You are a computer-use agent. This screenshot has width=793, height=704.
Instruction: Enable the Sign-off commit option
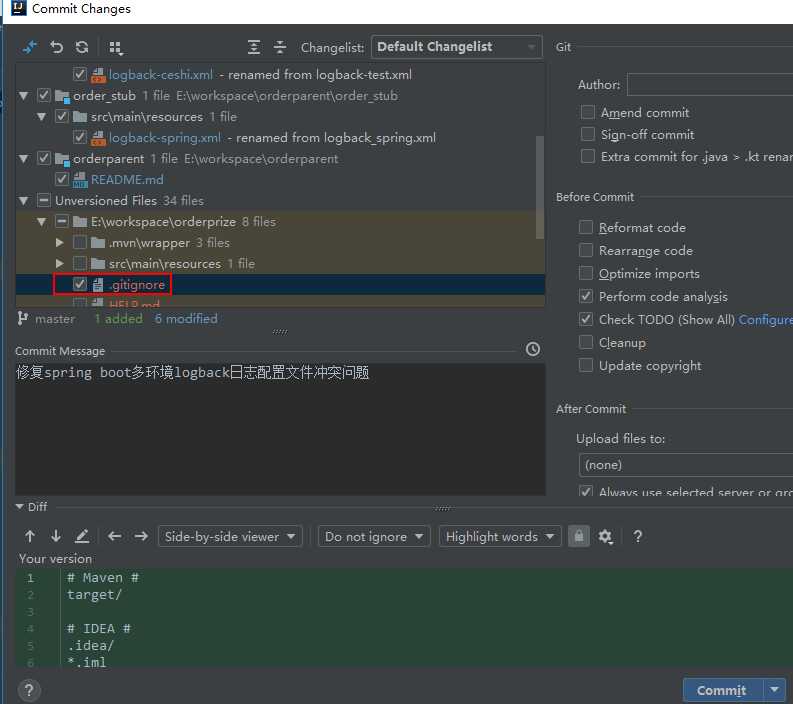click(588, 134)
